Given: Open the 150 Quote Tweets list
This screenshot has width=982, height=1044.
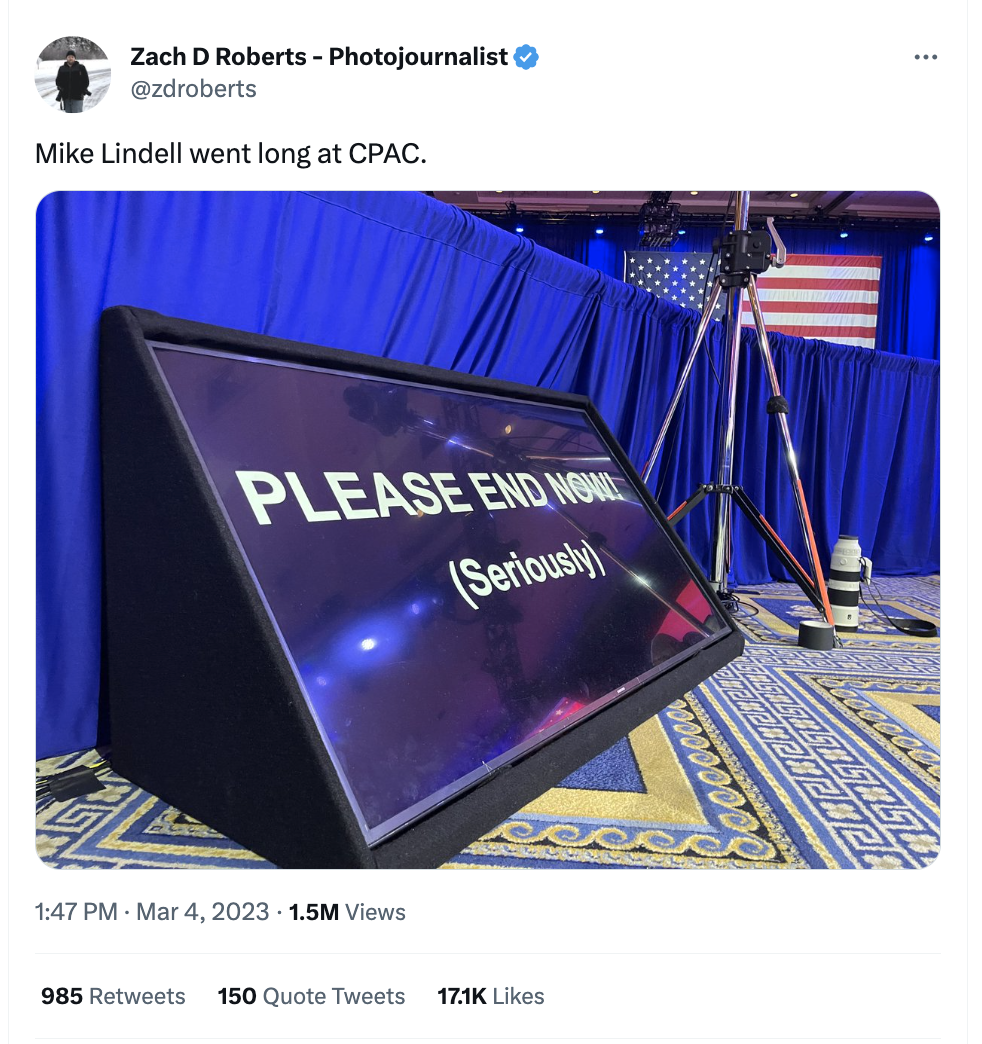Looking at the screenshot, I should pyautogui.click(x=311, y=996).
